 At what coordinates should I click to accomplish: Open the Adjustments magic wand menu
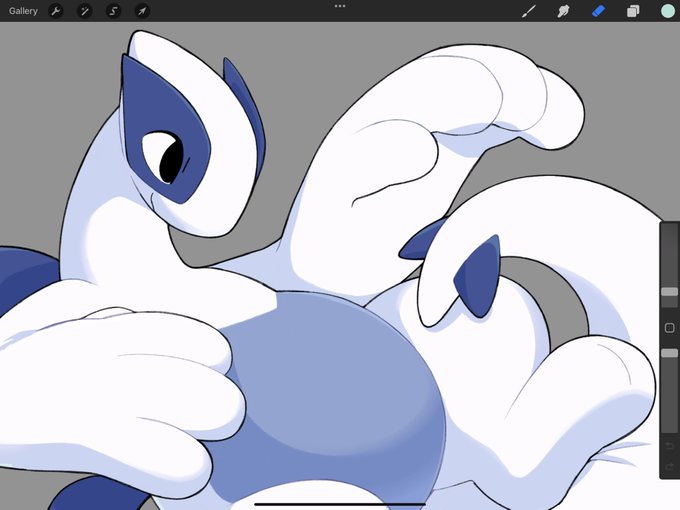(x=85, y=11)
